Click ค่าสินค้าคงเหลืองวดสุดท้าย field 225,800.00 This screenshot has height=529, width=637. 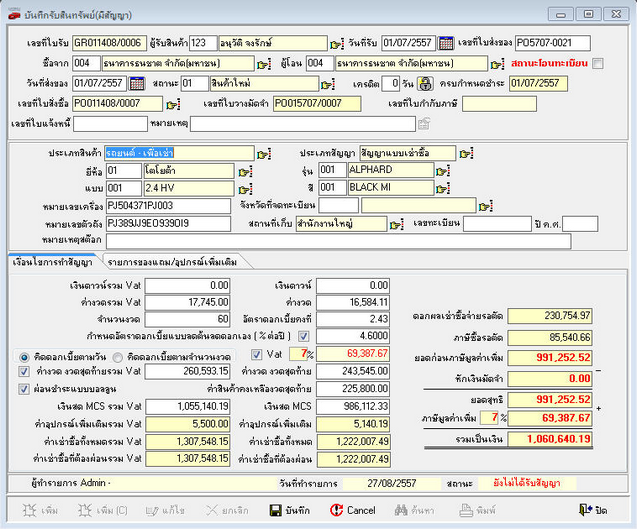[x=353, y=389]
